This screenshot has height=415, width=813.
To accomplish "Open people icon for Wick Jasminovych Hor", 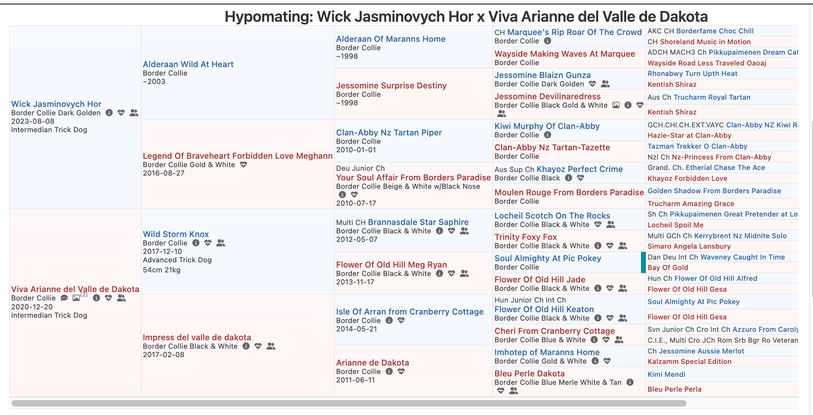I will pos(134,113).
